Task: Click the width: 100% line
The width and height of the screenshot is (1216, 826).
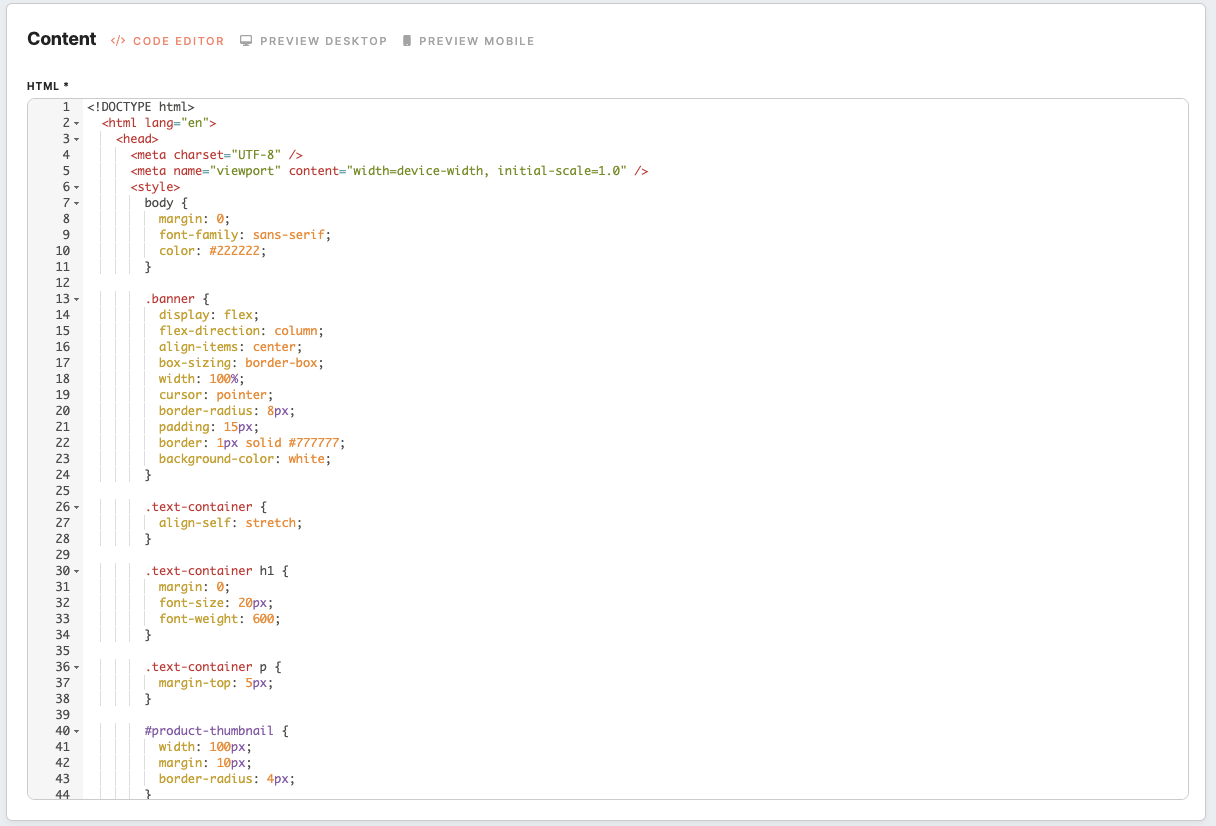Action: coord(202,379)
